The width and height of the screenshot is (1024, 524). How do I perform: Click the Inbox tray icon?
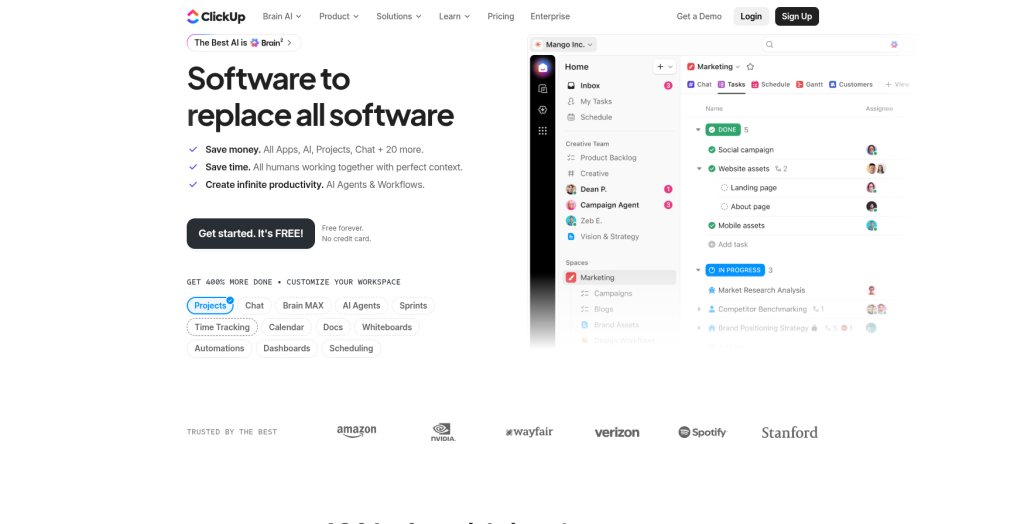pyautogui.click(x=571, y=86)
